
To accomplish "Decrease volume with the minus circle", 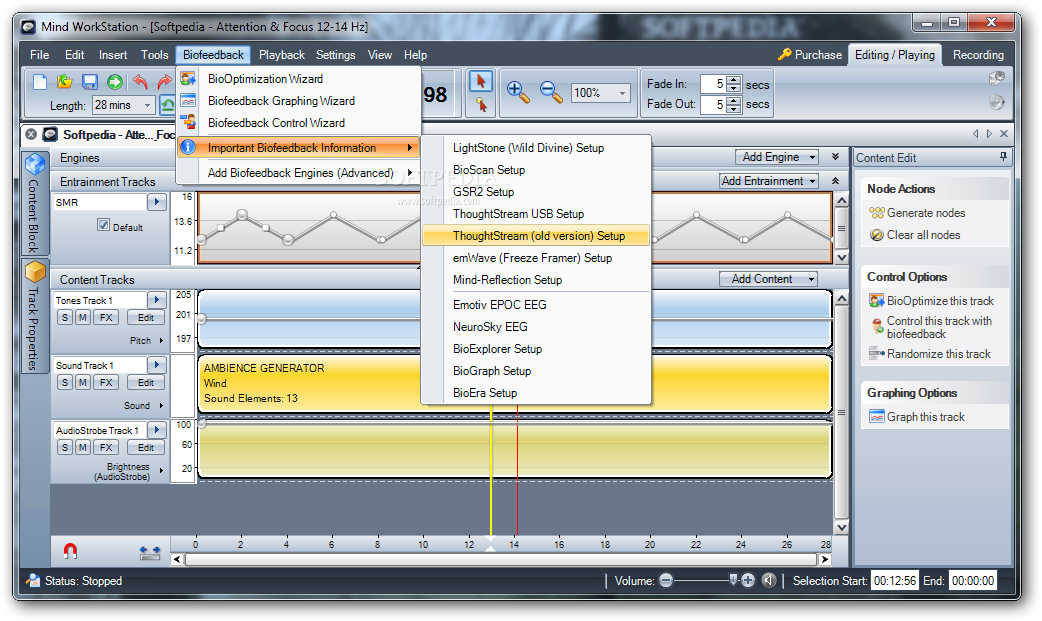I will (x=666, y=580).
